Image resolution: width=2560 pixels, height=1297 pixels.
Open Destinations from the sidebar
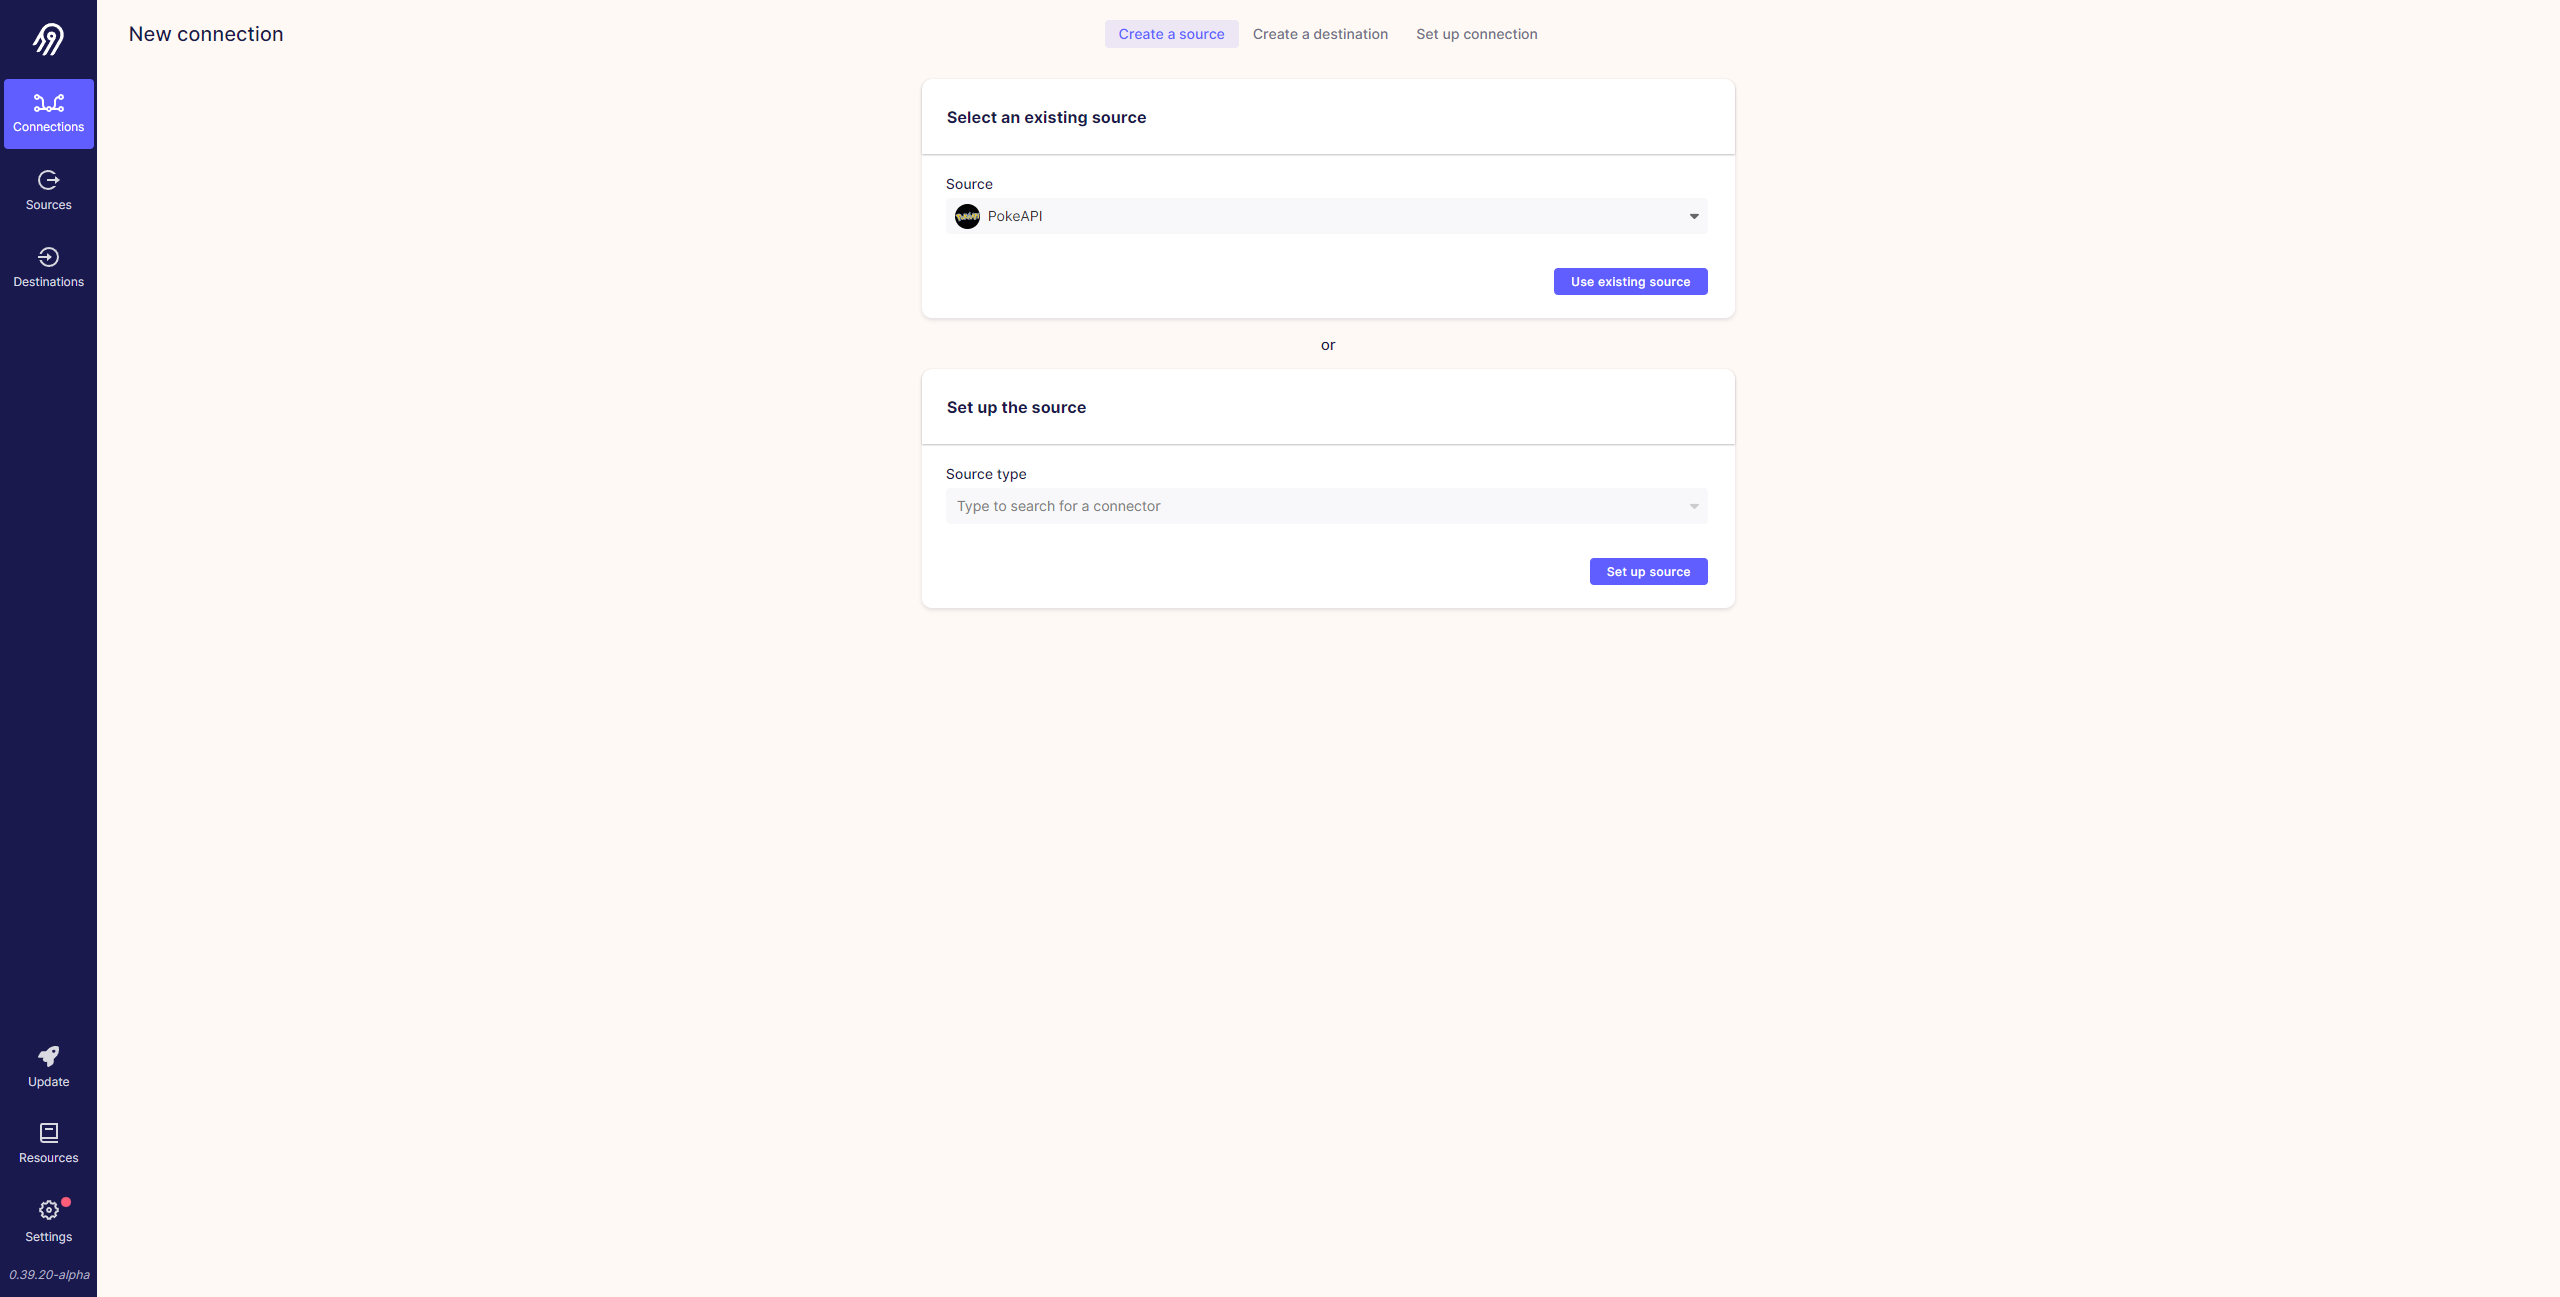[48, 267]
